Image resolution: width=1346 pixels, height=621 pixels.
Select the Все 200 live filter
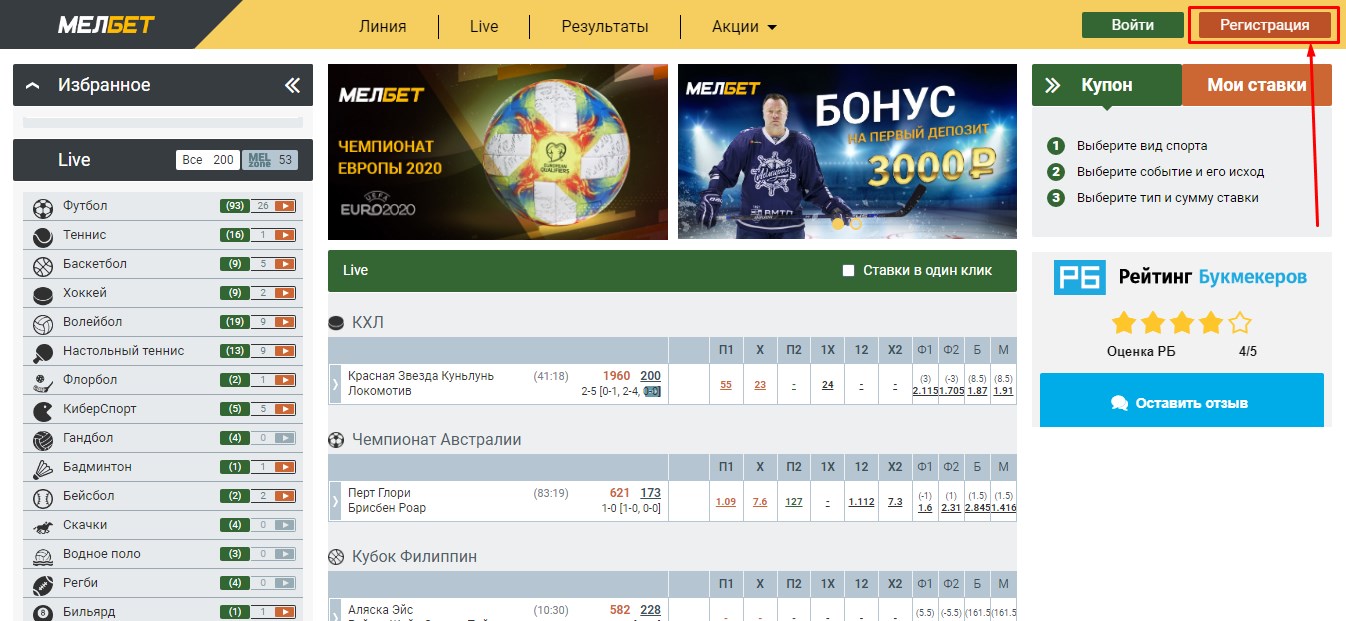click(x=207, y=160)
